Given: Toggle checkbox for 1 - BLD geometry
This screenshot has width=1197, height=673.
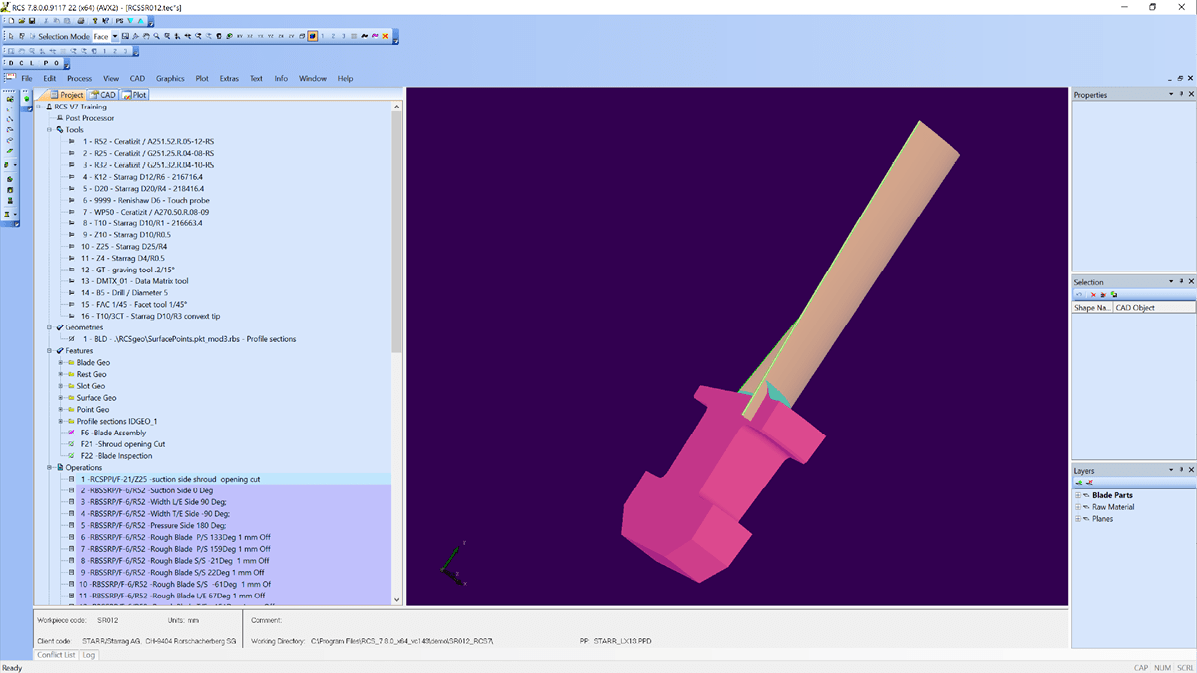Looking at the screenshot, I should pyautogui.click(x=71, y=339).
